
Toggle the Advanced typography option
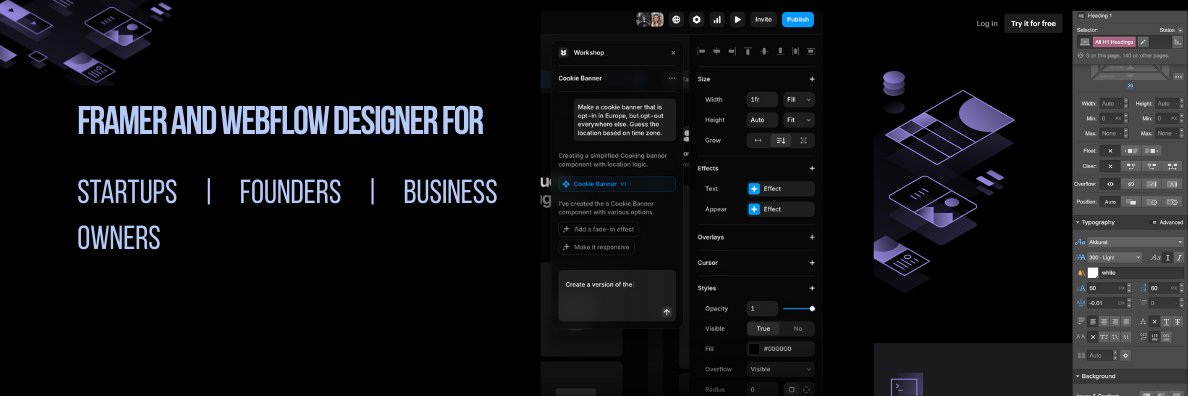pos(1167,223)
